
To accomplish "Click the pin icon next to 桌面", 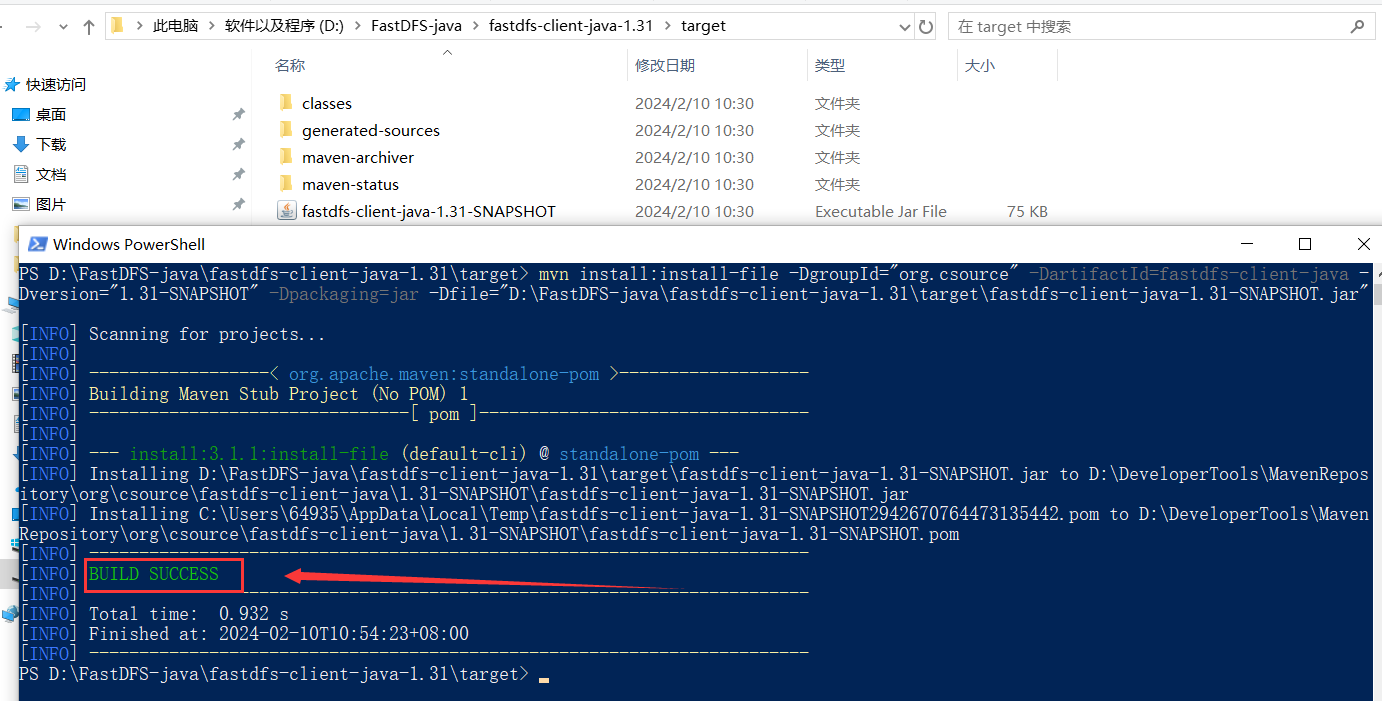I will [x=238, y=115].
